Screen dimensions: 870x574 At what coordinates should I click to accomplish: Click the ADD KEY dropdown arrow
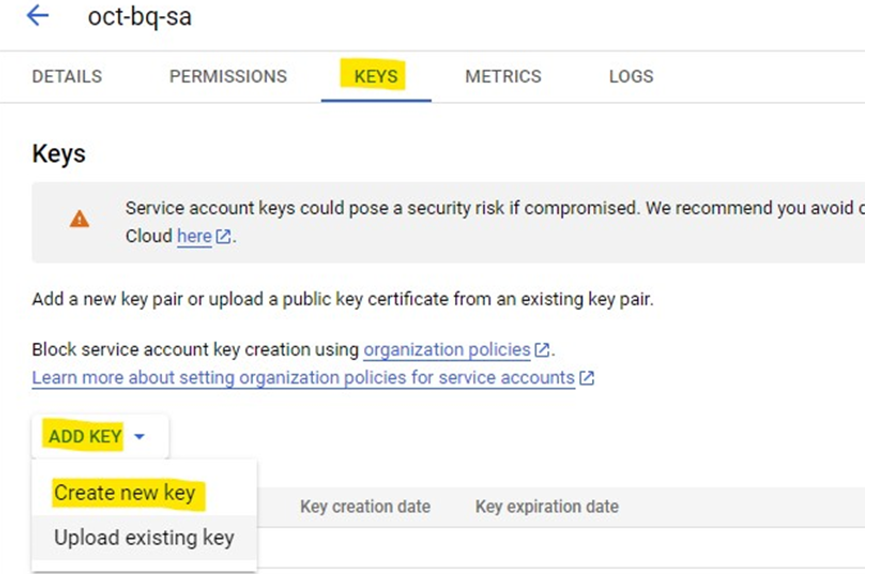pyautogui.click(x=139, y=437)
